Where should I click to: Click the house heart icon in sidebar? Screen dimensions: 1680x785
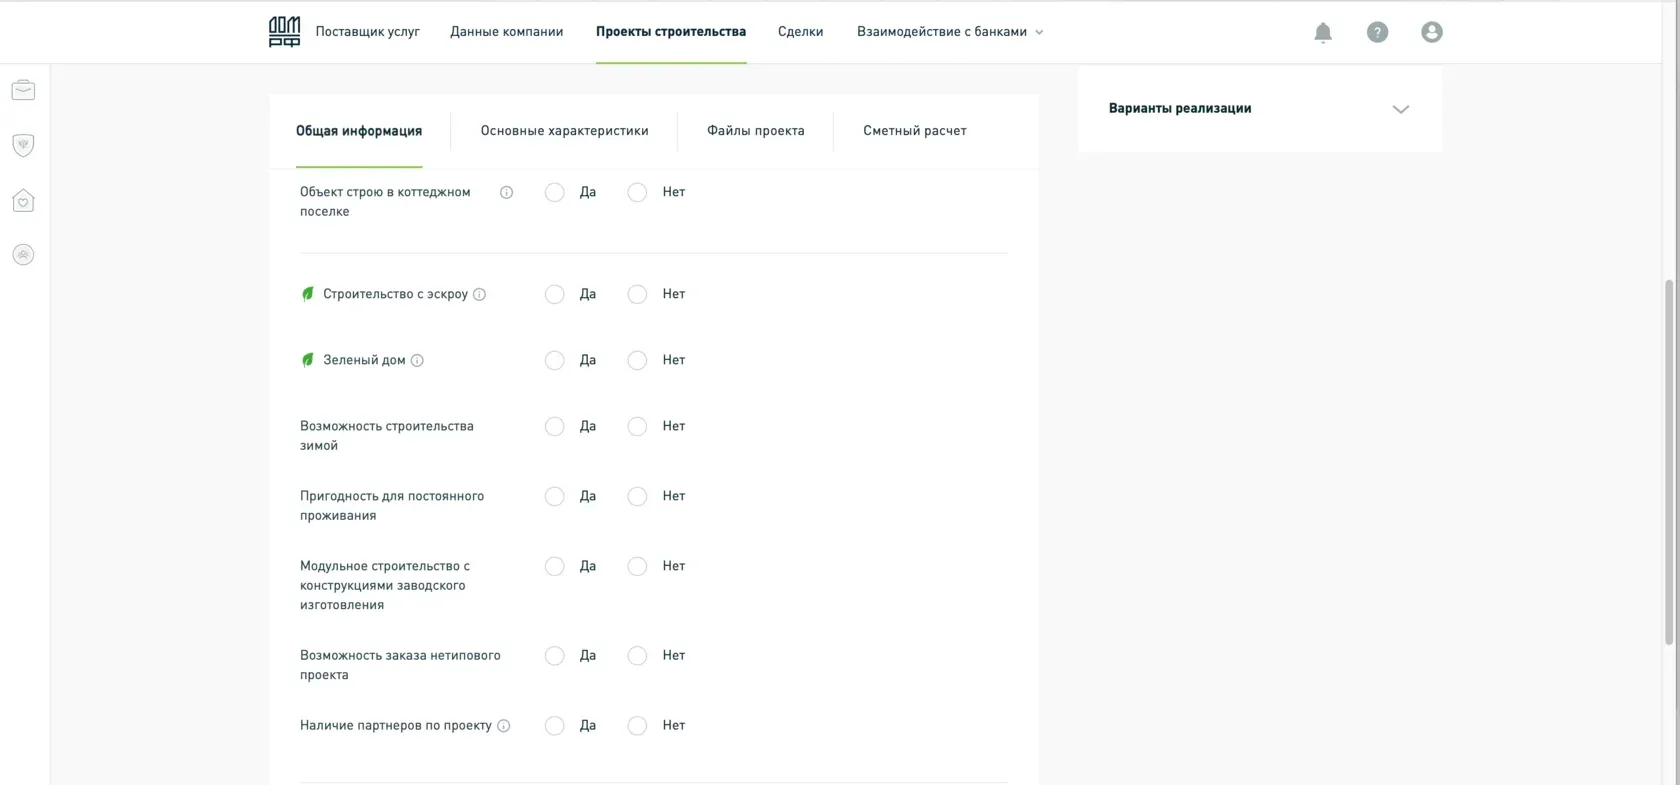[x=23, y=201]
